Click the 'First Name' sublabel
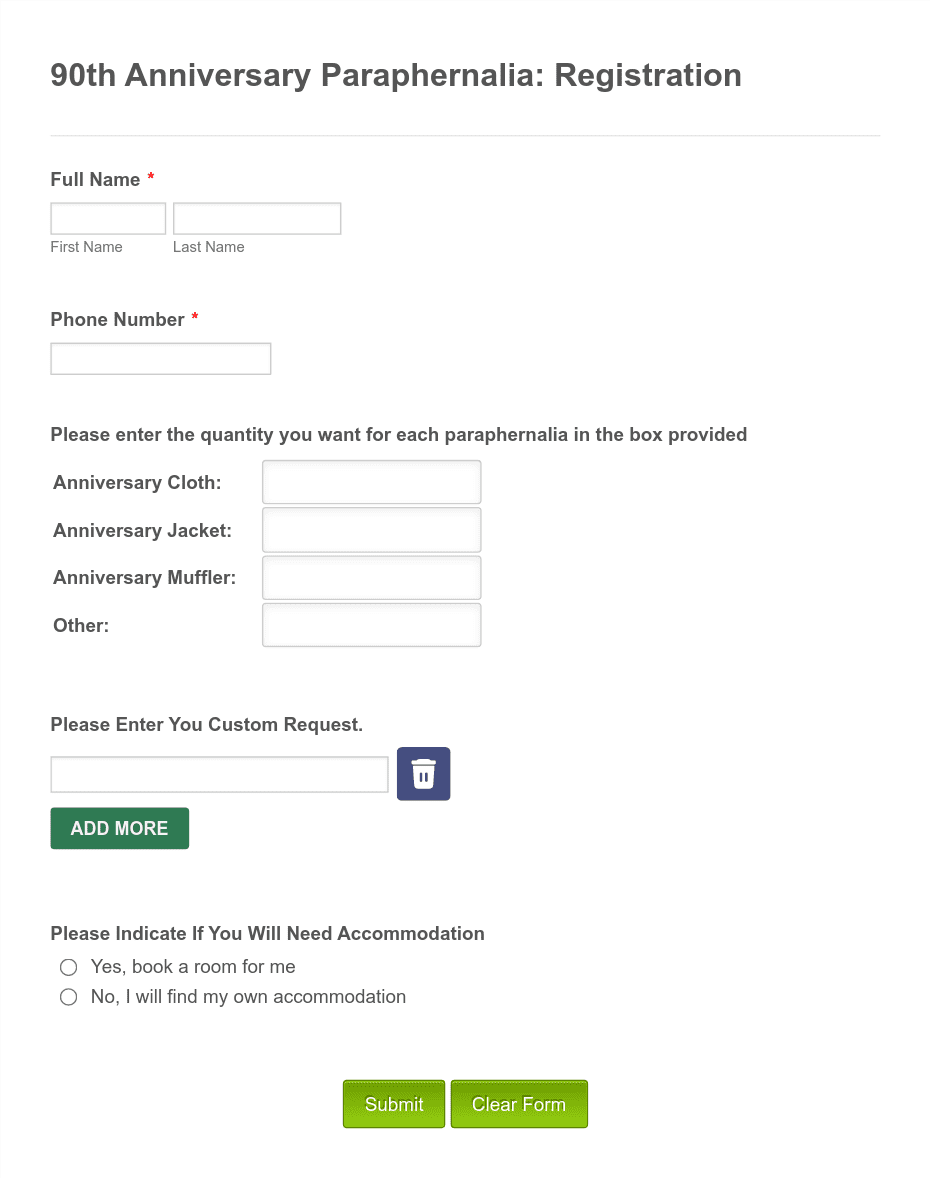This screenshot has width=930, height=1178. click(x=86, y=246)
